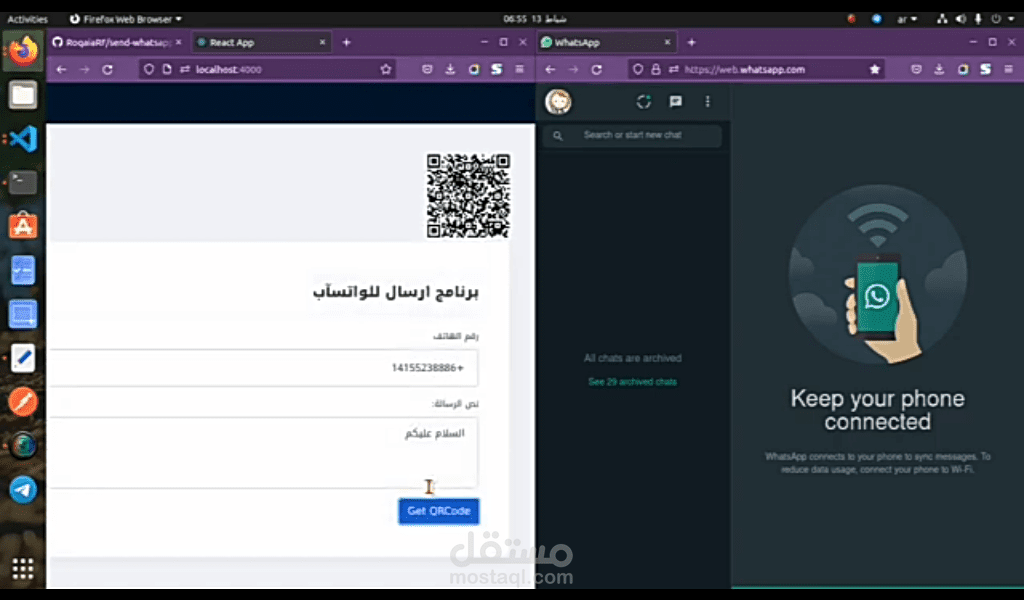Open the Status view in WhatsApp Web
The height and width of the screenshot is (600, 1024).
click(x=644, y=101)
